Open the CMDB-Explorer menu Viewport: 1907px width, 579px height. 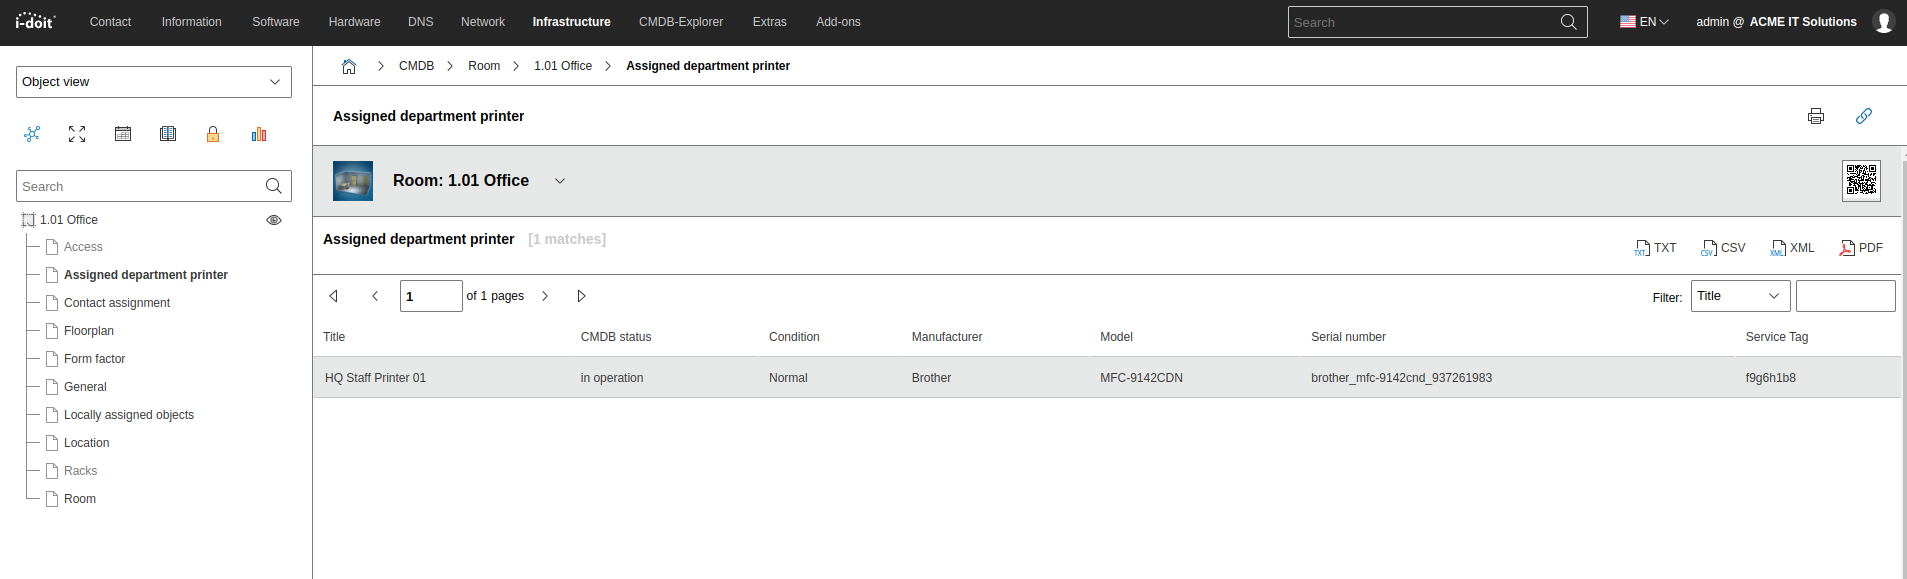680,22
